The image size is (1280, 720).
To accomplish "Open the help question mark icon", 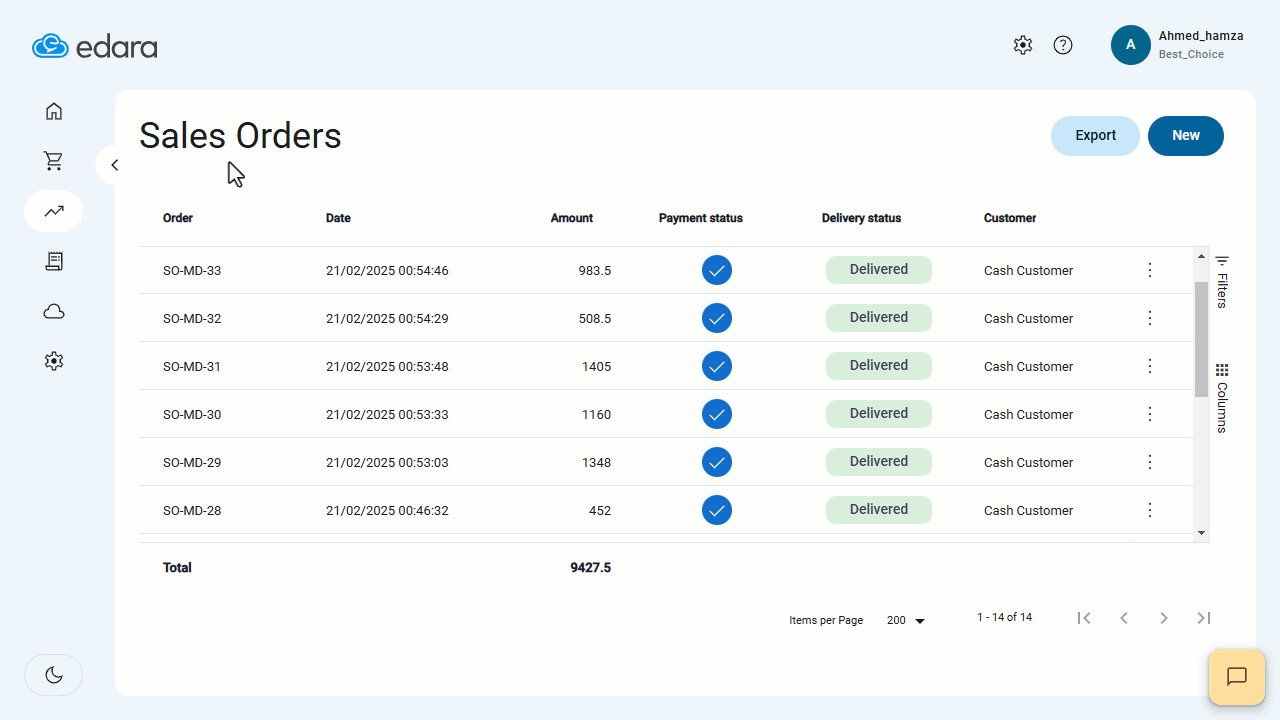I will click(1063, 45).
